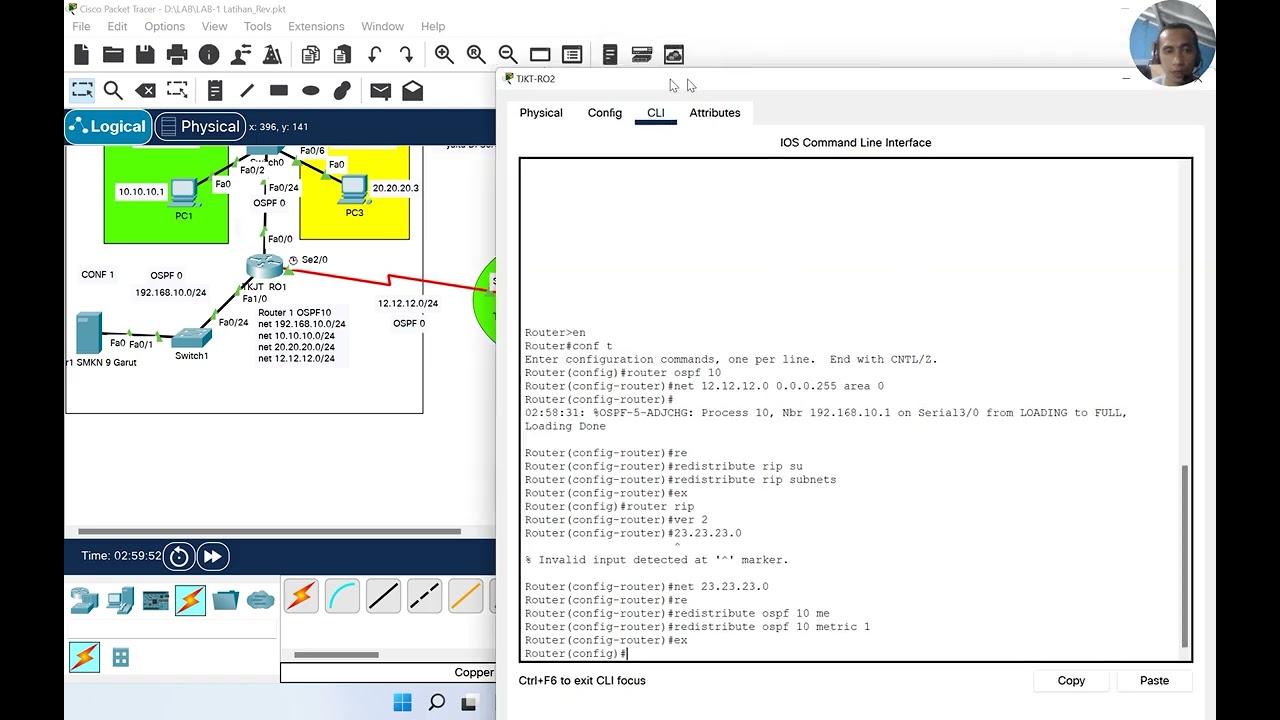Viewport: 1280px width, 720px height.
Task: Open the Options menu
Action: pyautogui.click(x=164, y=26)
